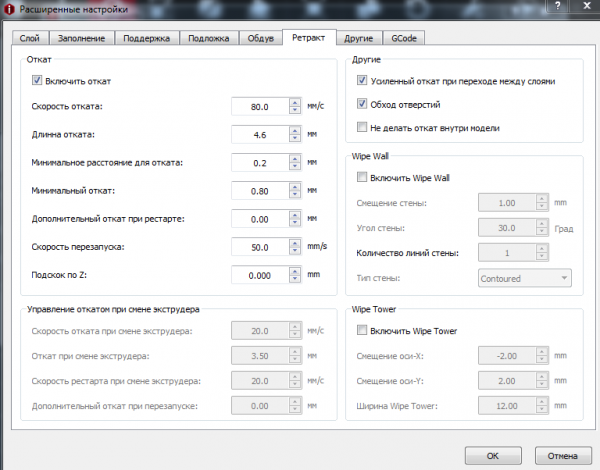Toggle the Включить откат checkbox
Viewport: 600px width, 470px height.
pyautogui.click(x=37, y=81)
